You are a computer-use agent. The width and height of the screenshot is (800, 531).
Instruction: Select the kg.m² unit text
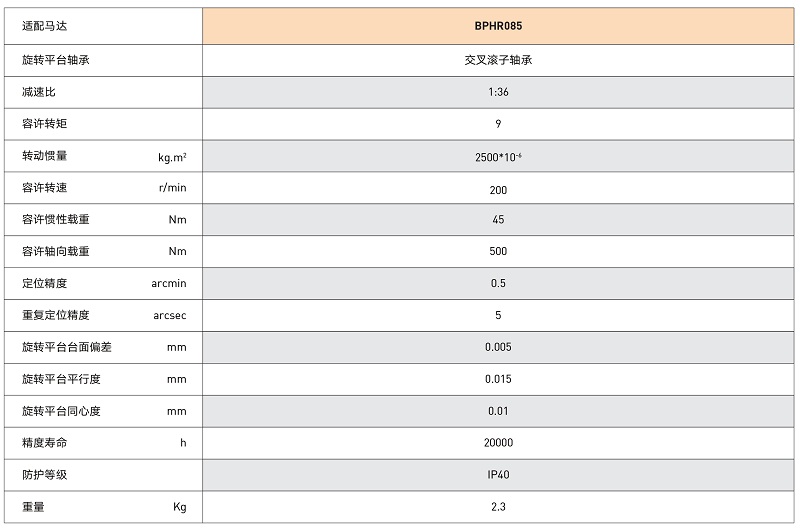(171, 157)
